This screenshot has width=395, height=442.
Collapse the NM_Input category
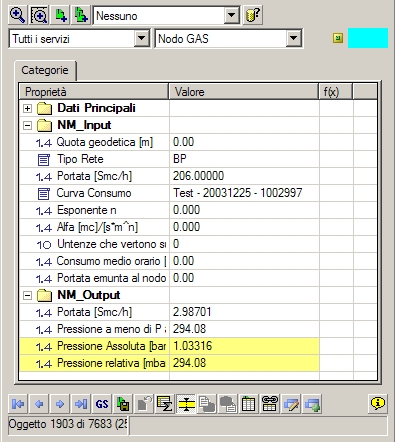(28, 125)
